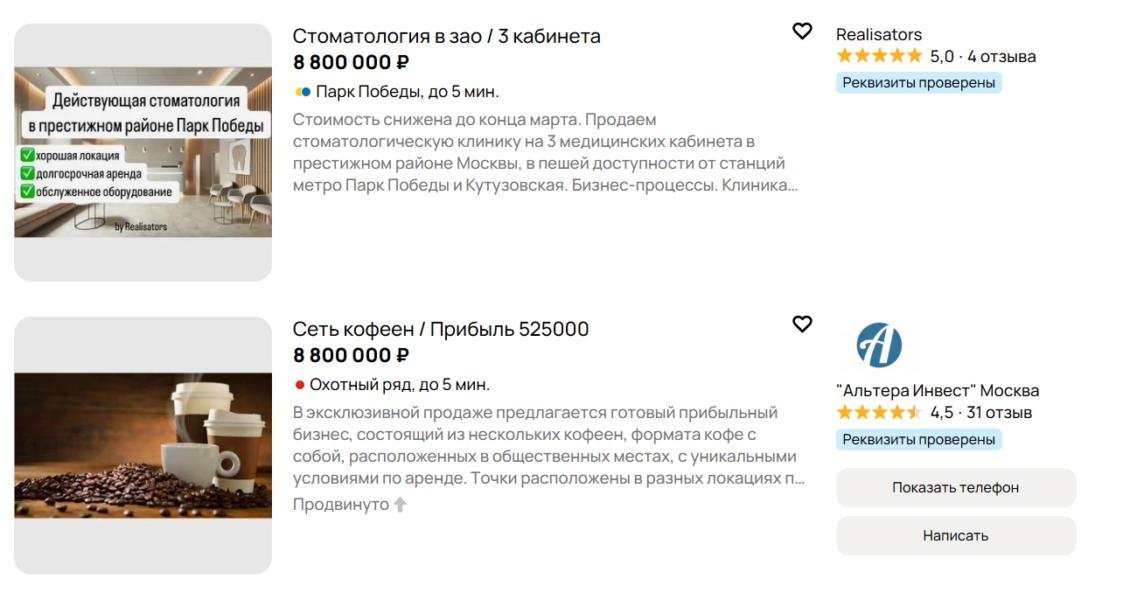Click the Продвинуто promotion arrow icon

tap(400, 505)
